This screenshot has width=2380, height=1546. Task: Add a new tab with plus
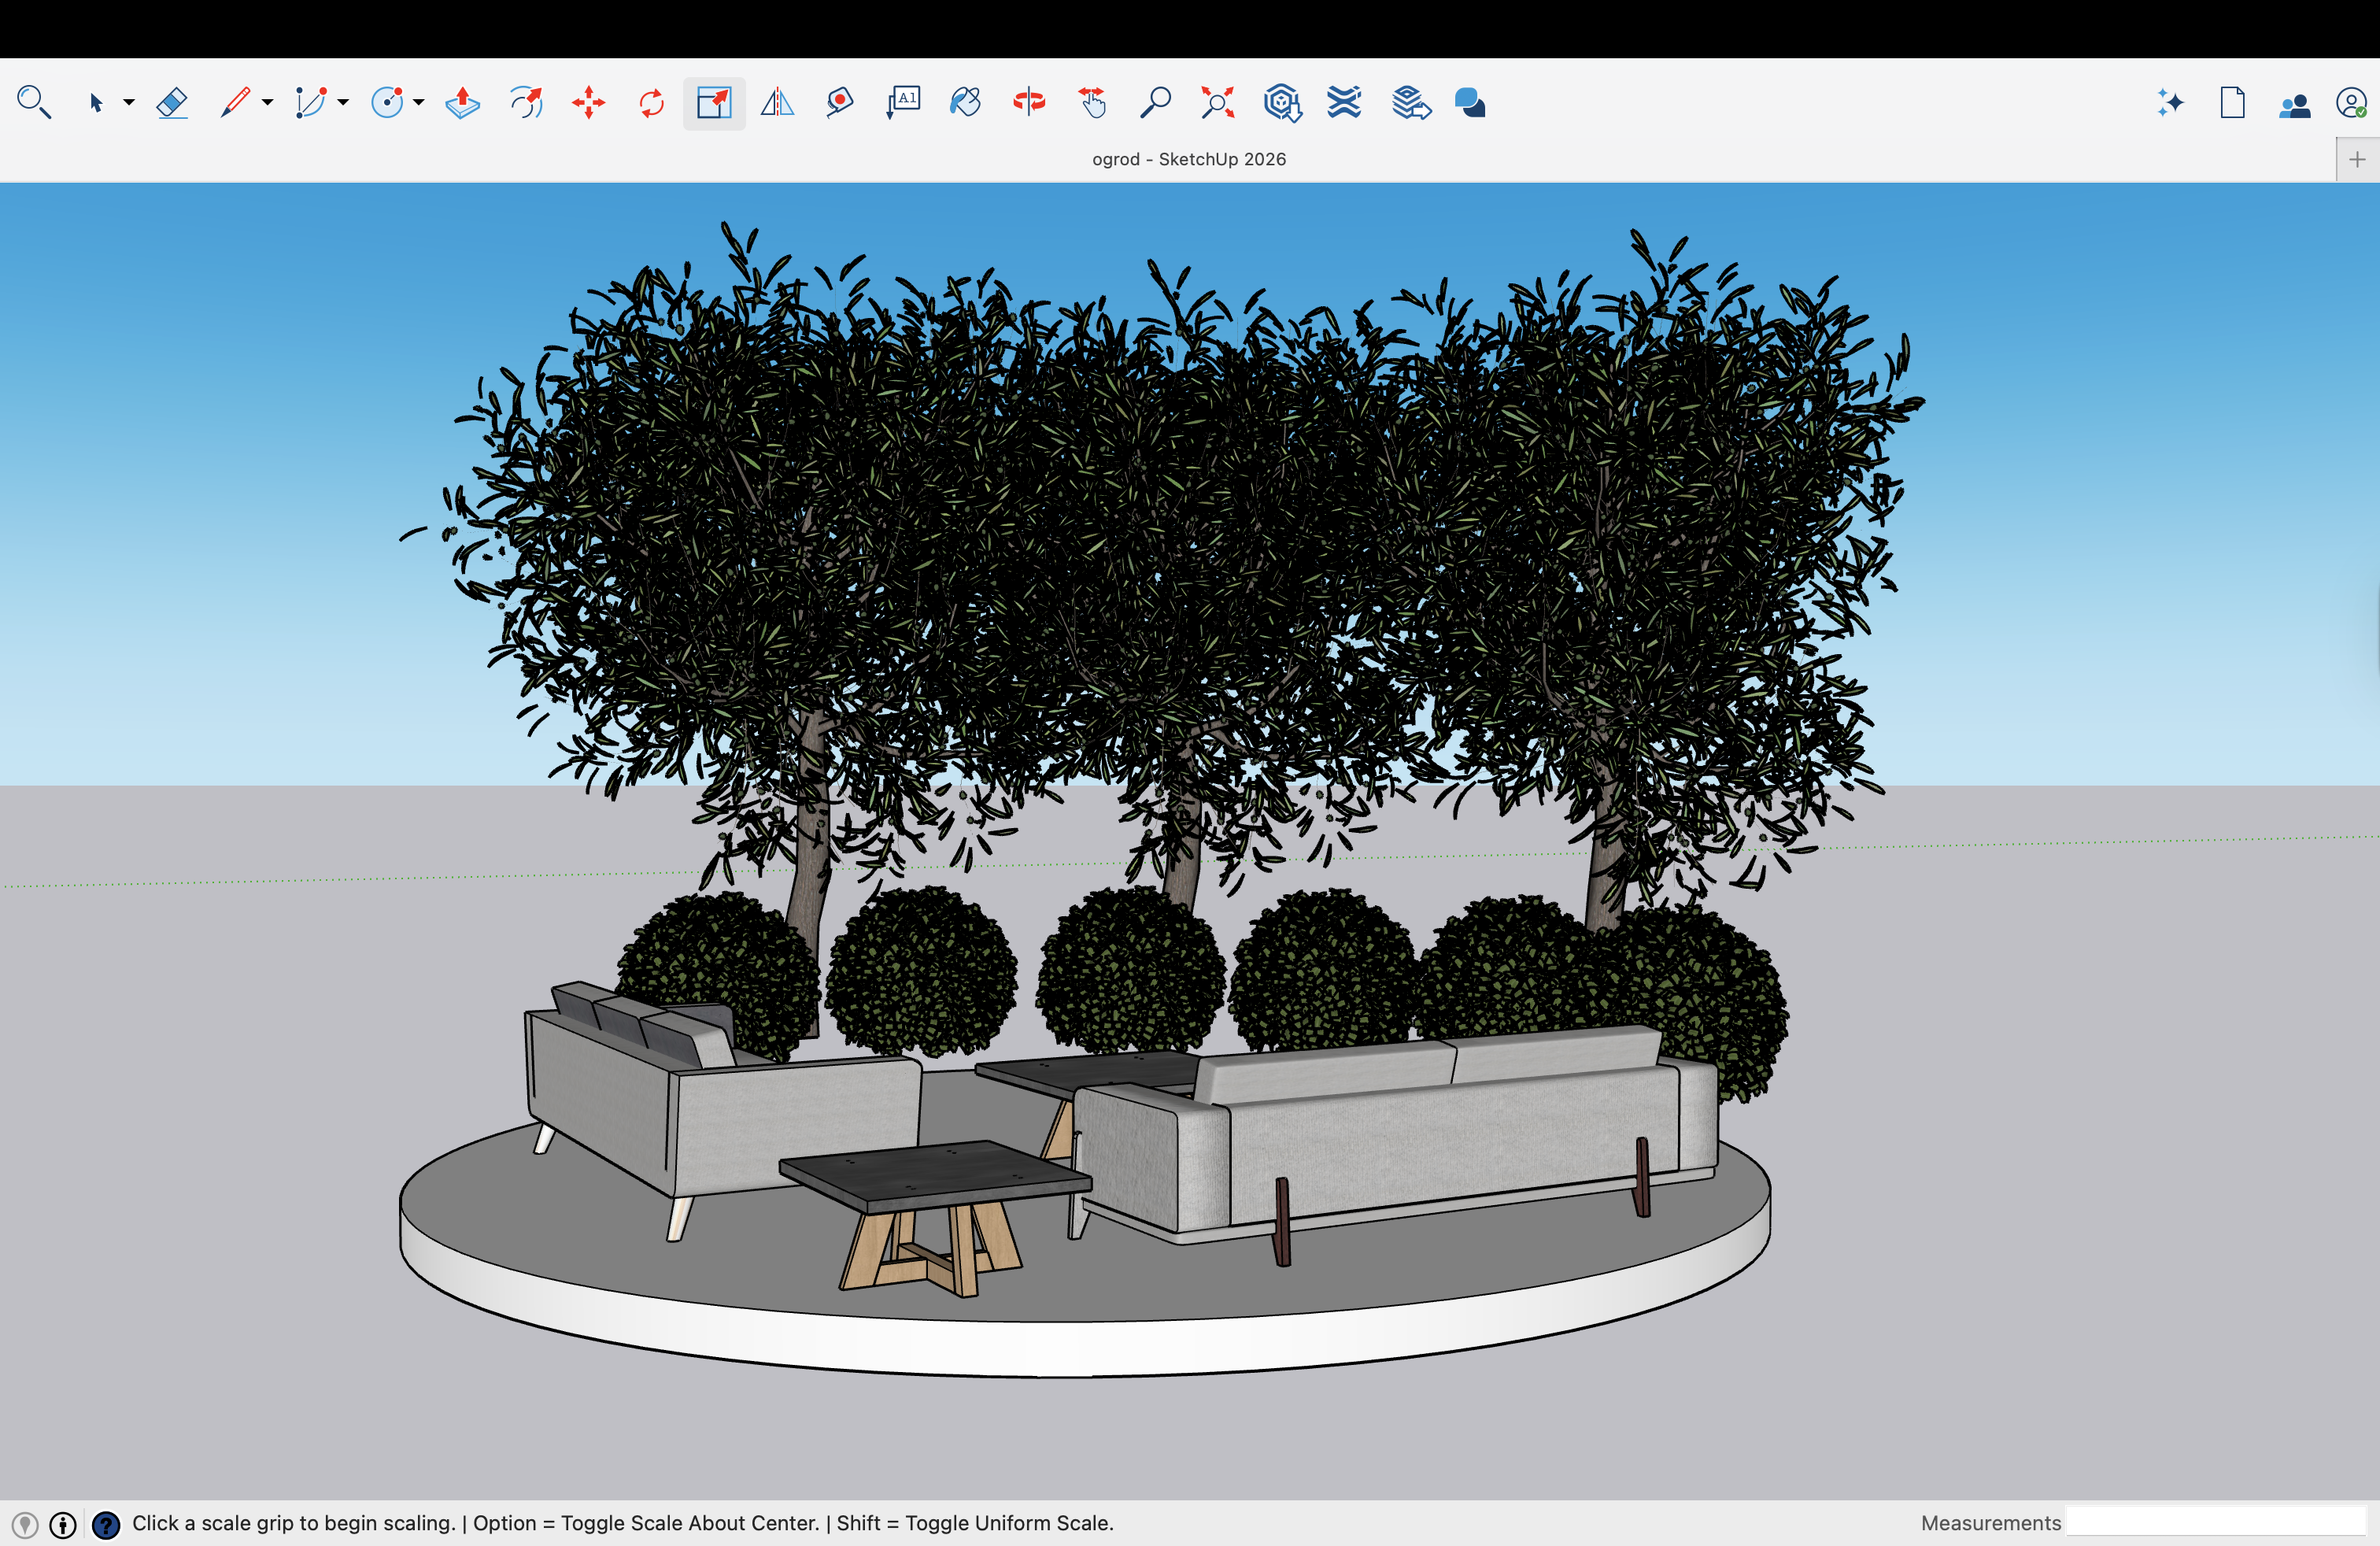tap(2357, 160)
